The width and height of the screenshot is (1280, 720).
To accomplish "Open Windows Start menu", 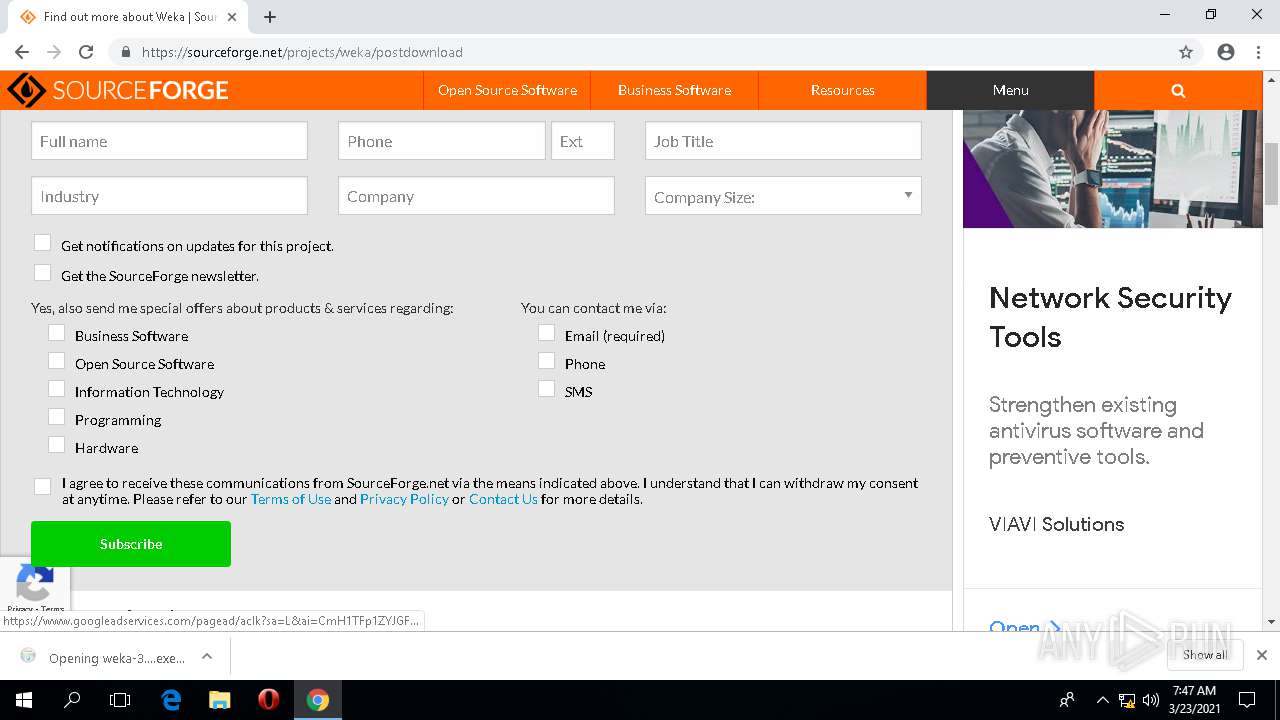I will (x=24, y=700).
